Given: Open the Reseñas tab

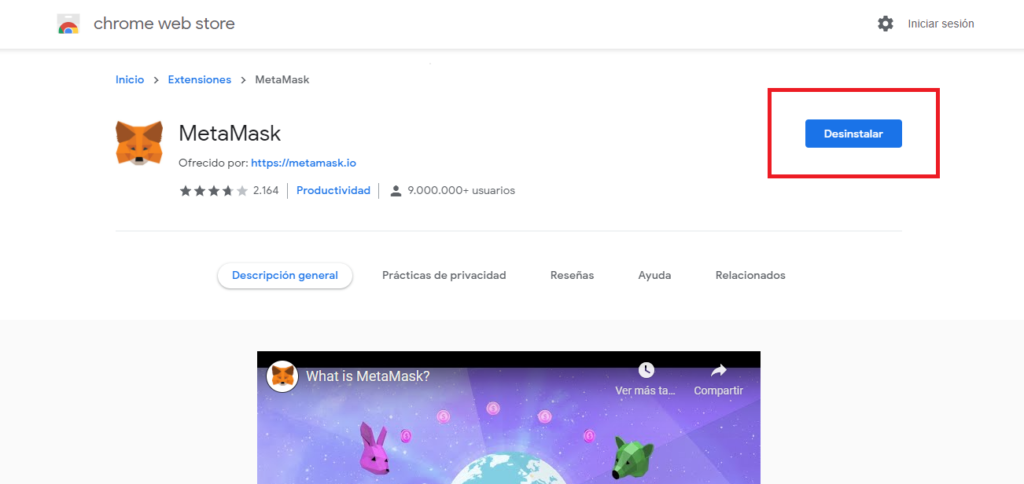Looking at the screenshot, I should pos(572,276).
